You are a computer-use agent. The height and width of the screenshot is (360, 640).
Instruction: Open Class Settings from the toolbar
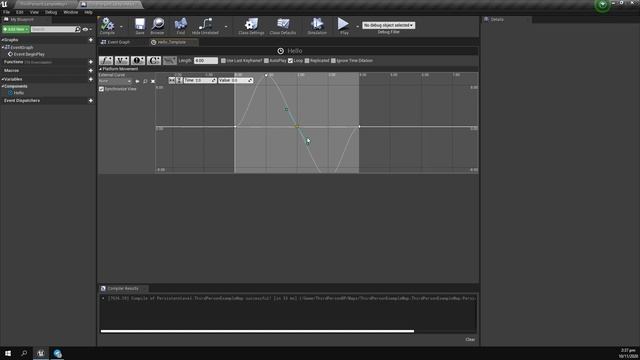pos(251,25)
